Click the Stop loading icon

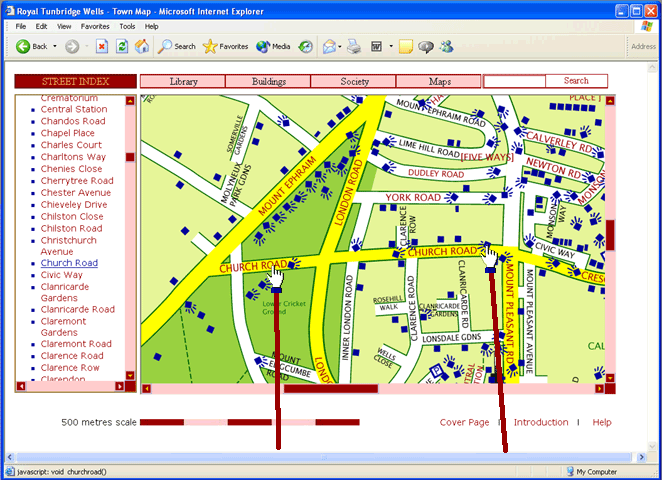102,46
